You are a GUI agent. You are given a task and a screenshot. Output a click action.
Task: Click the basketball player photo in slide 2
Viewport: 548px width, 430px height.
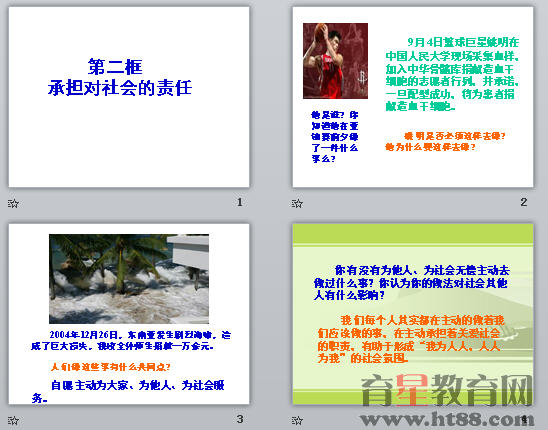(x=335, y=61)
